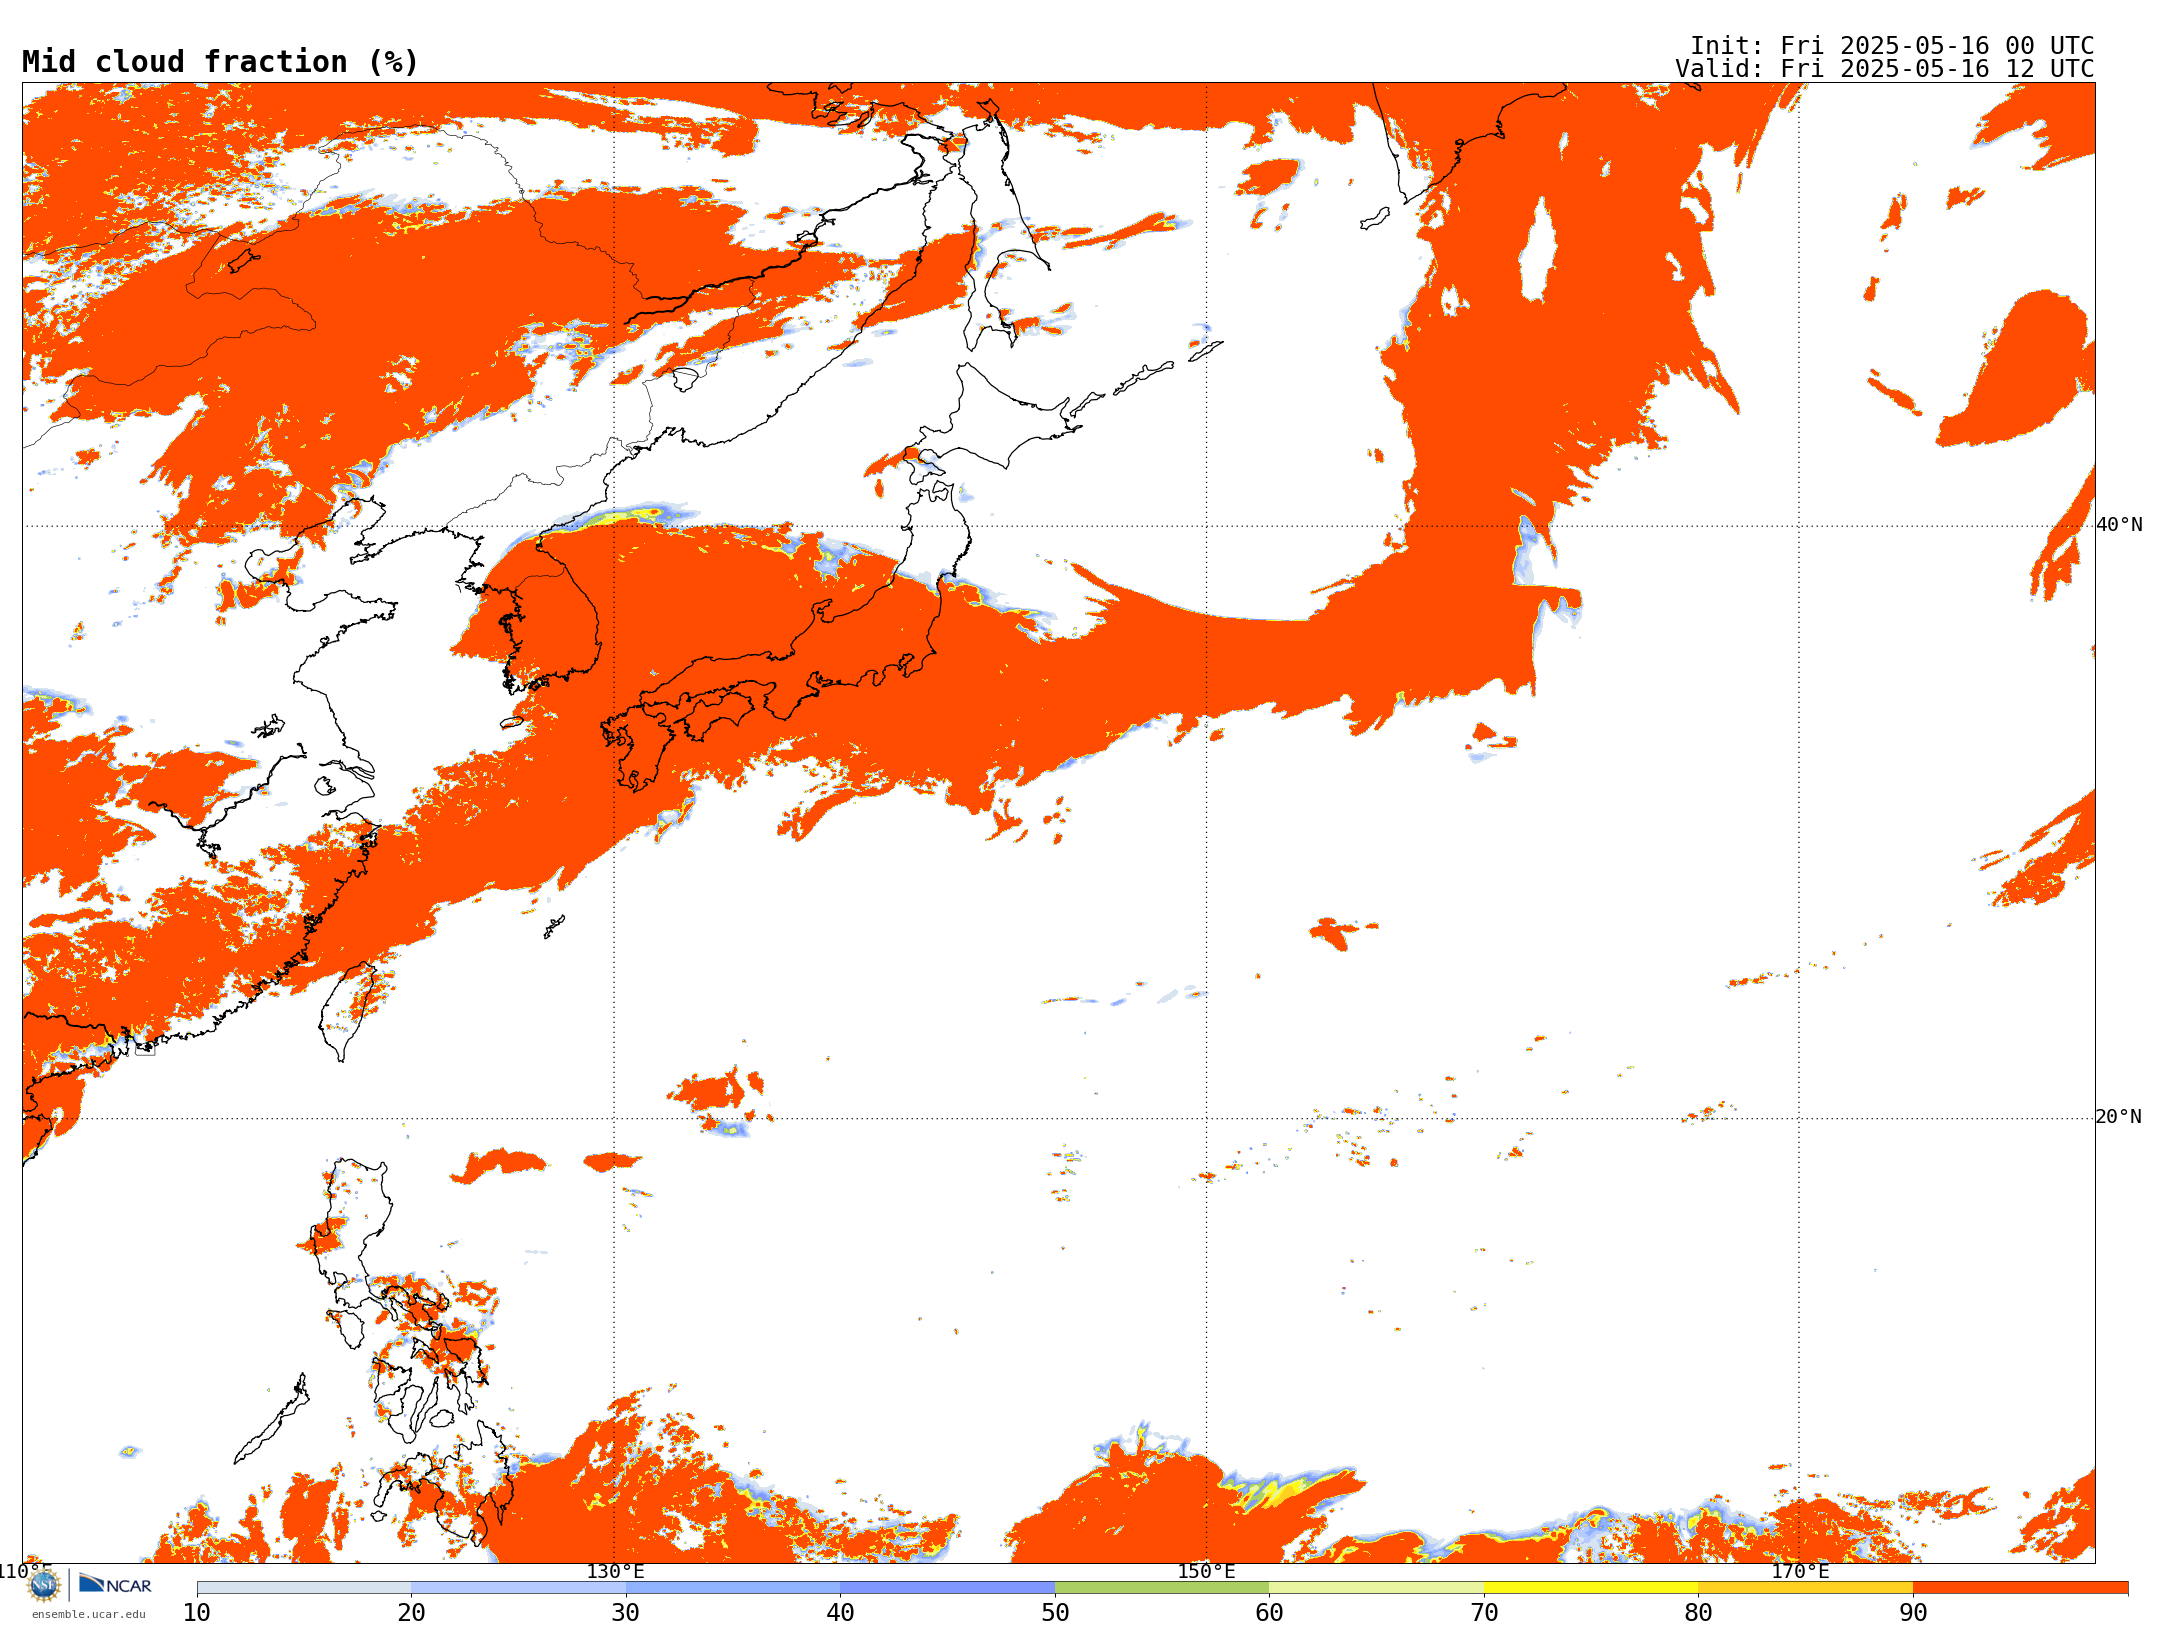Click the NSF logo
Viewport: 2160px width, 1626px height.
(44, 1585)
